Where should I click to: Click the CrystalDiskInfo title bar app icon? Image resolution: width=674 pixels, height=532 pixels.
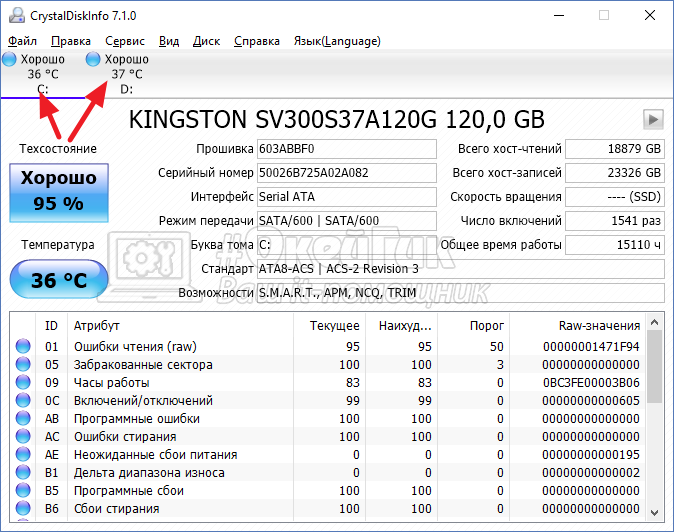(x=17, y=15)
